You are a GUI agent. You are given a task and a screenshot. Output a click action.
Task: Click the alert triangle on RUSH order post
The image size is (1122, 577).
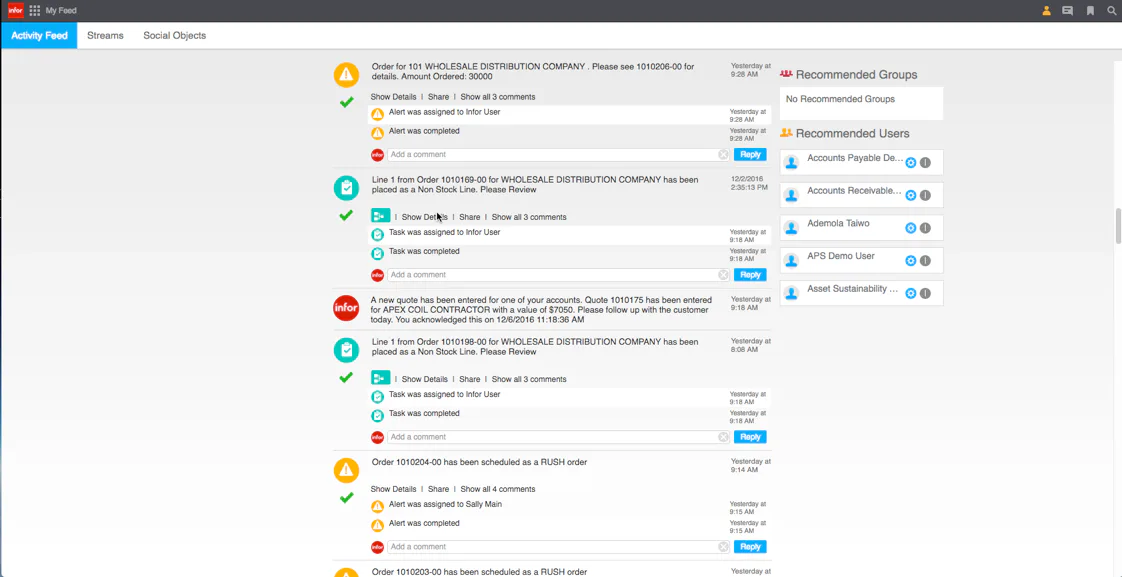(x=345, y=469)
